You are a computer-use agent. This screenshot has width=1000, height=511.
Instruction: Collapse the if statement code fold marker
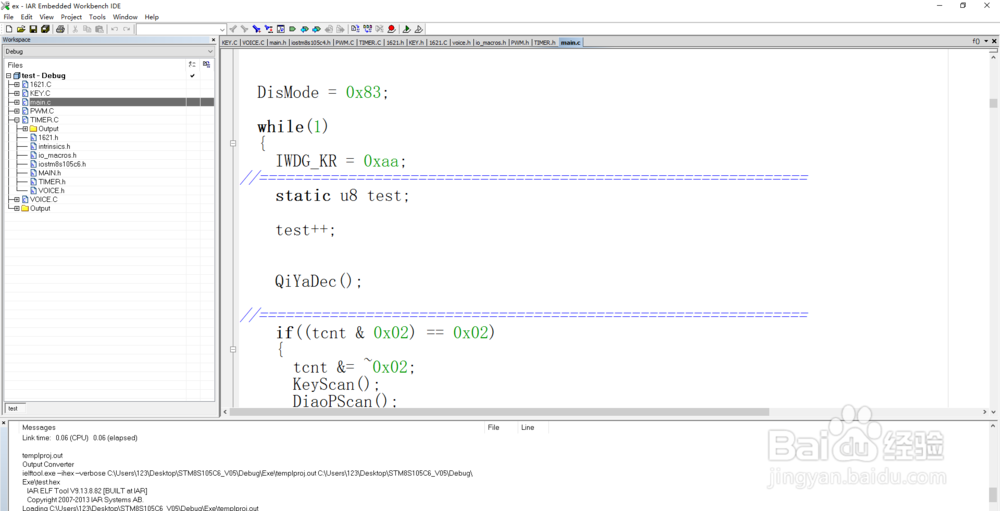pyautogui.click(x=233, y=350)
